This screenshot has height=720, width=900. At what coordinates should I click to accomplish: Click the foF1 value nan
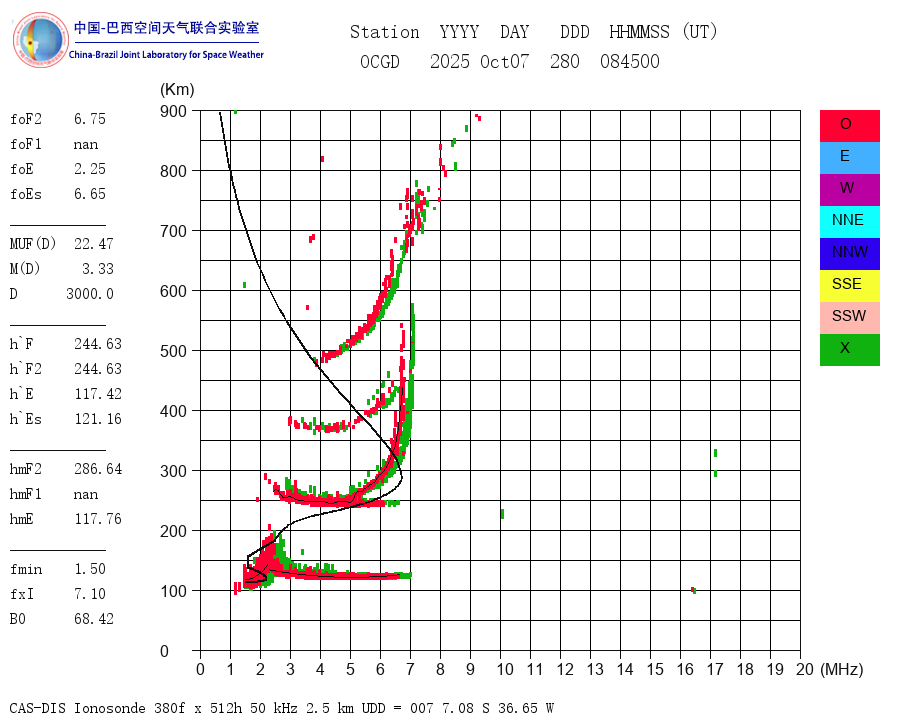click(x=86, y=144)
